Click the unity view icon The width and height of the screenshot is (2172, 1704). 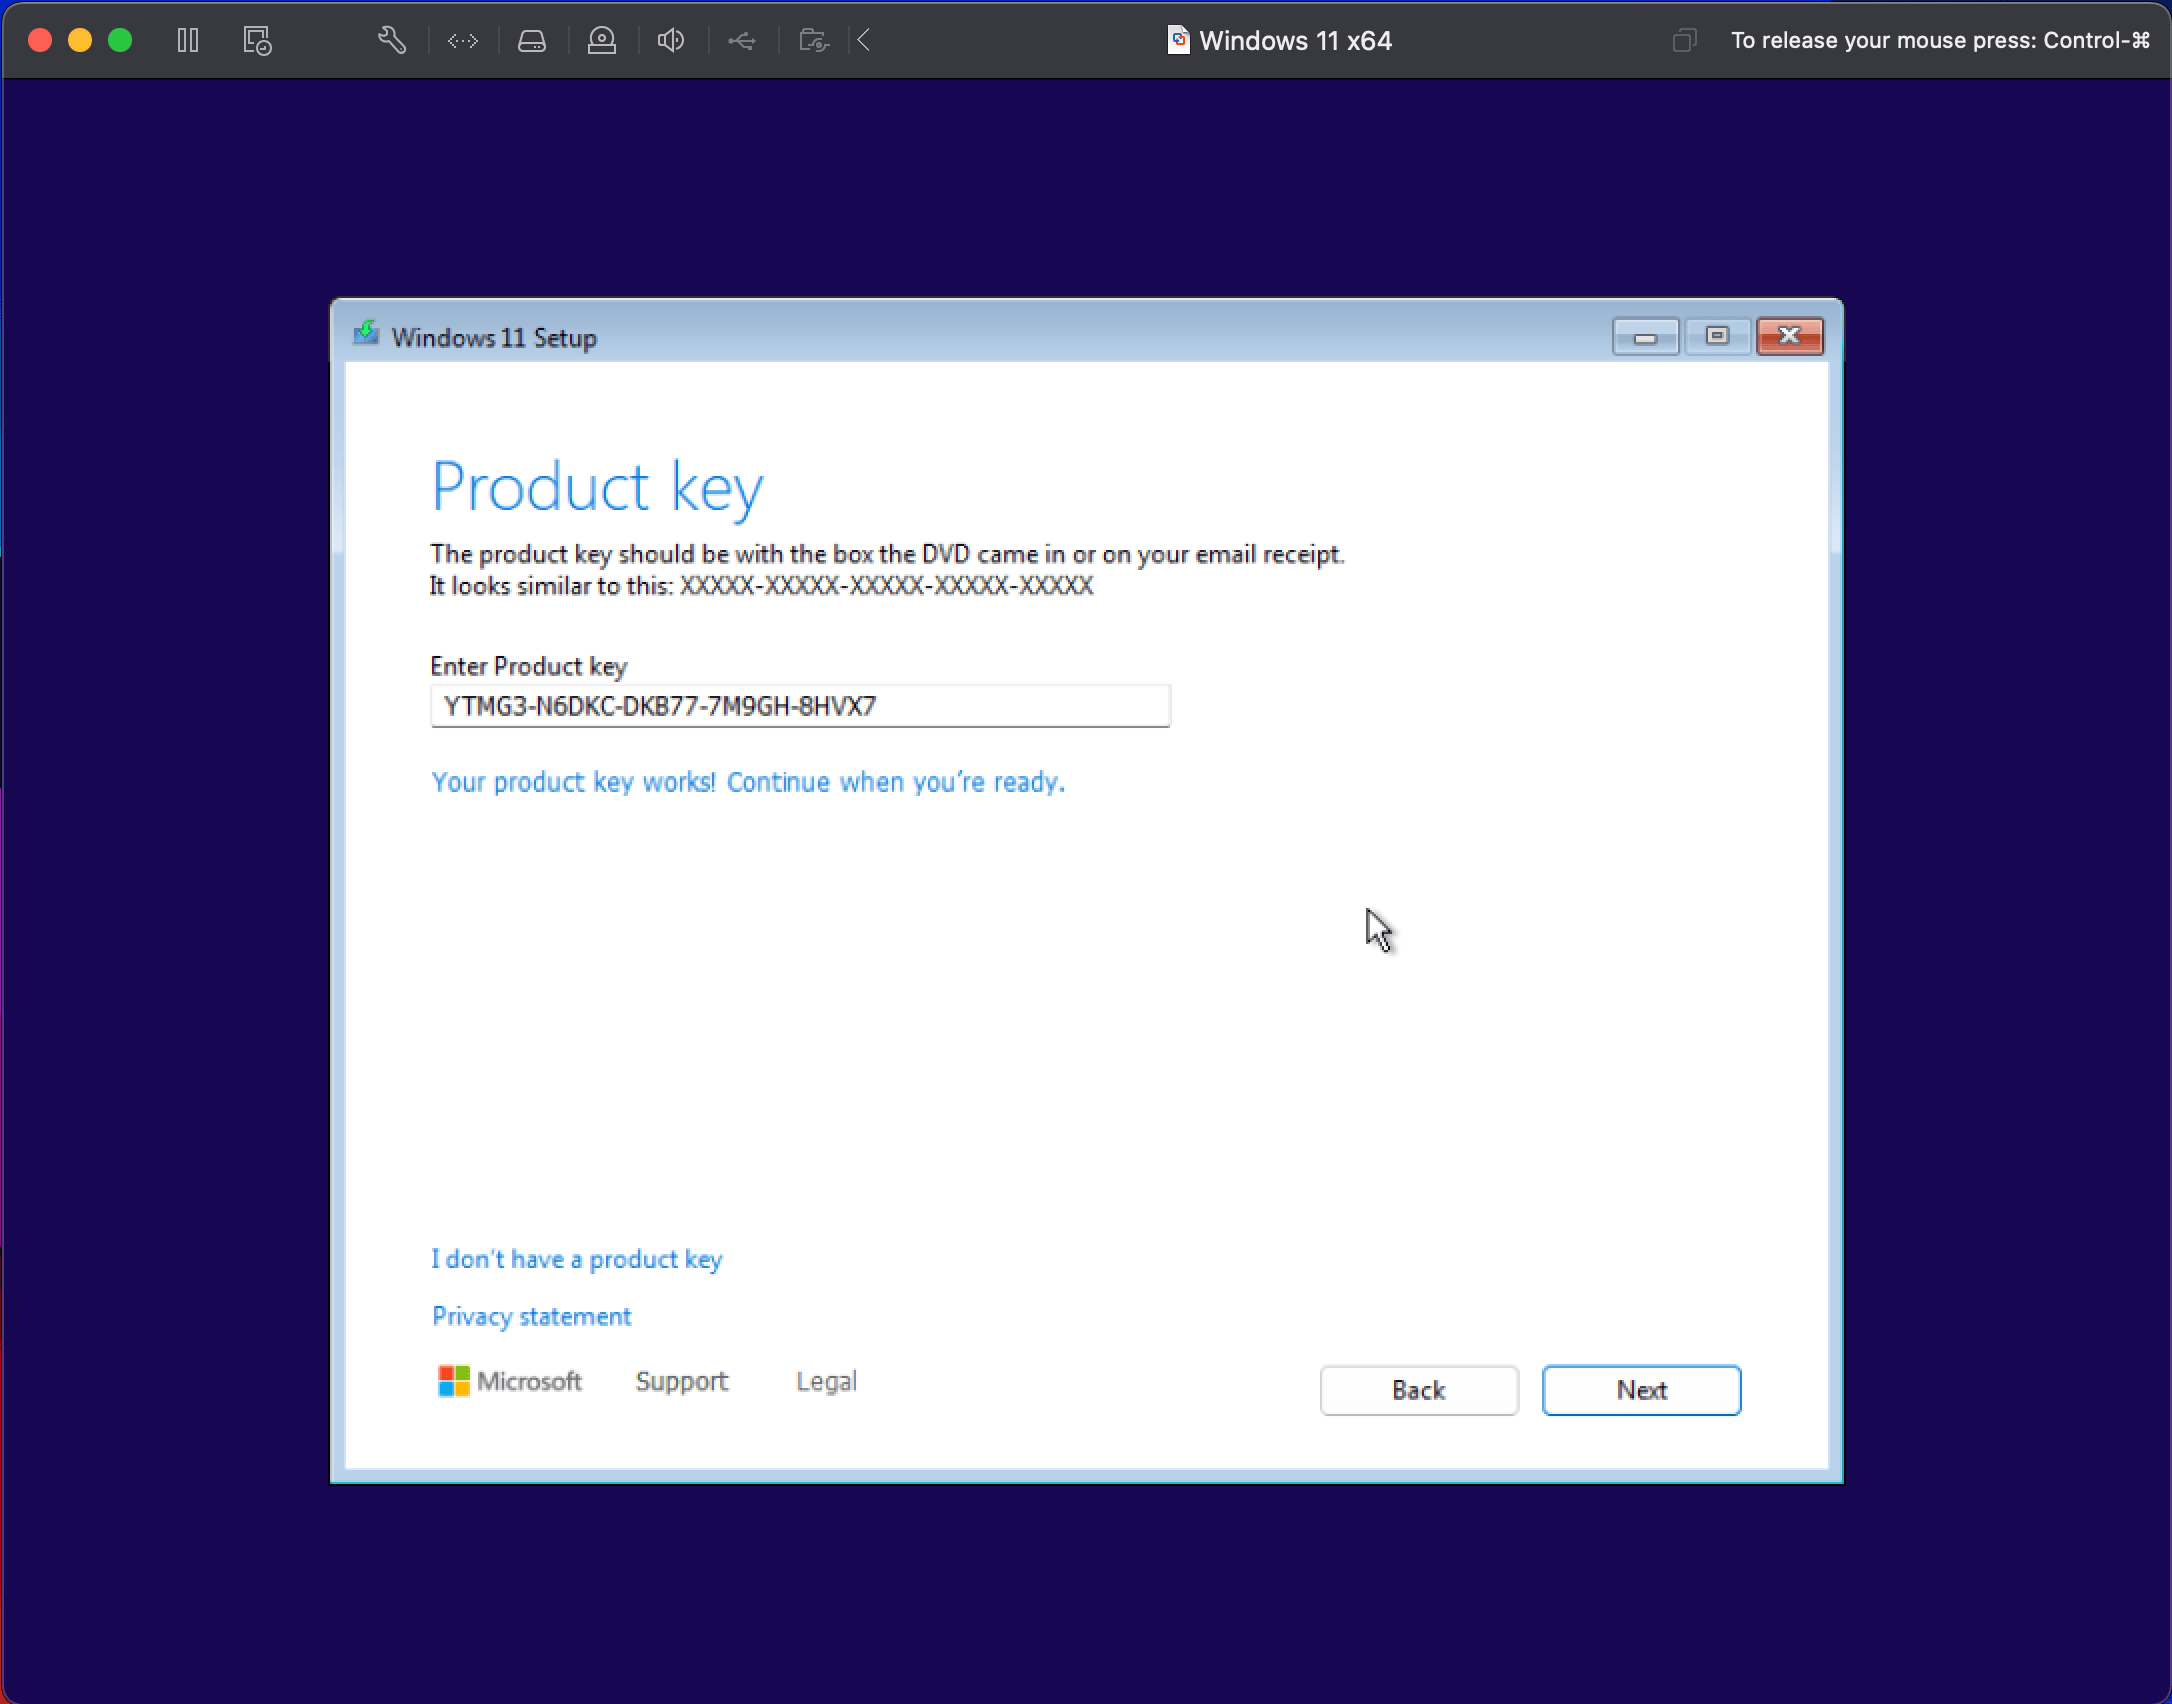tap(1684, 40)
